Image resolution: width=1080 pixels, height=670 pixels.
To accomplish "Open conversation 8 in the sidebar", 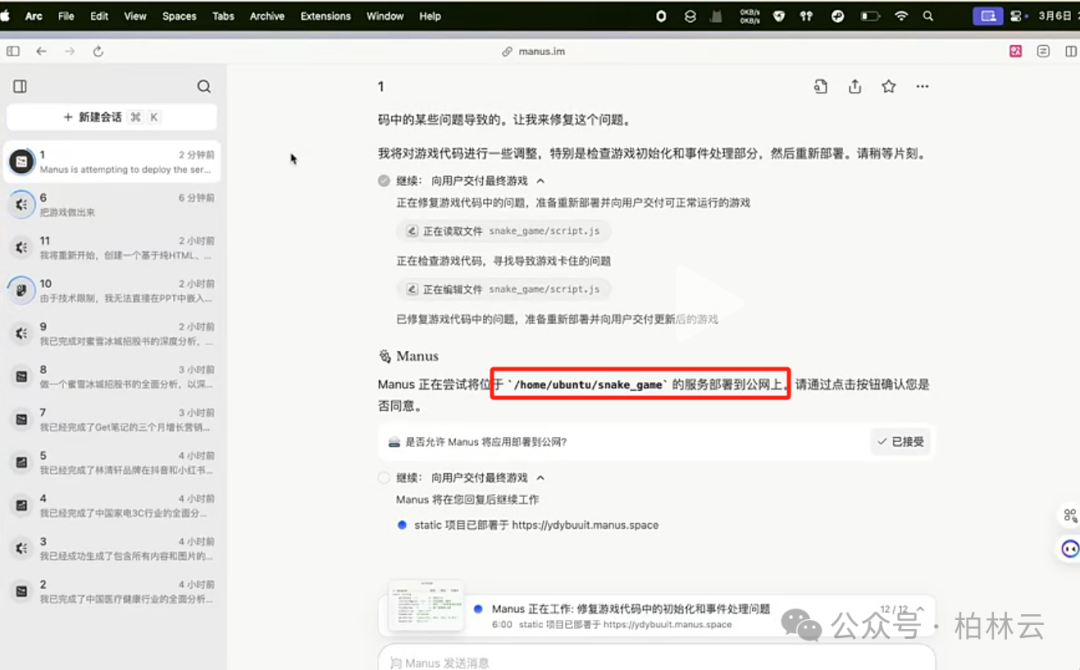I will (112, 376).
